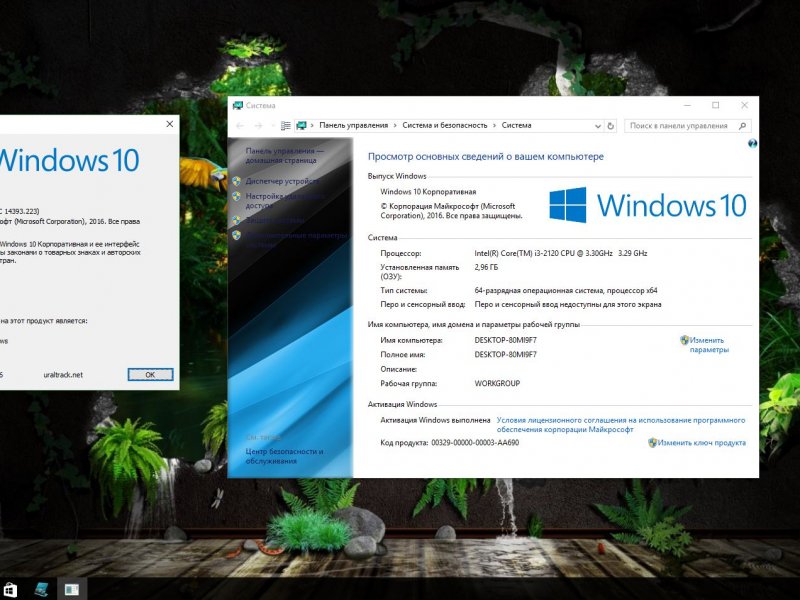Open the recent locations arrow next to forward

[x=272, y=126]
